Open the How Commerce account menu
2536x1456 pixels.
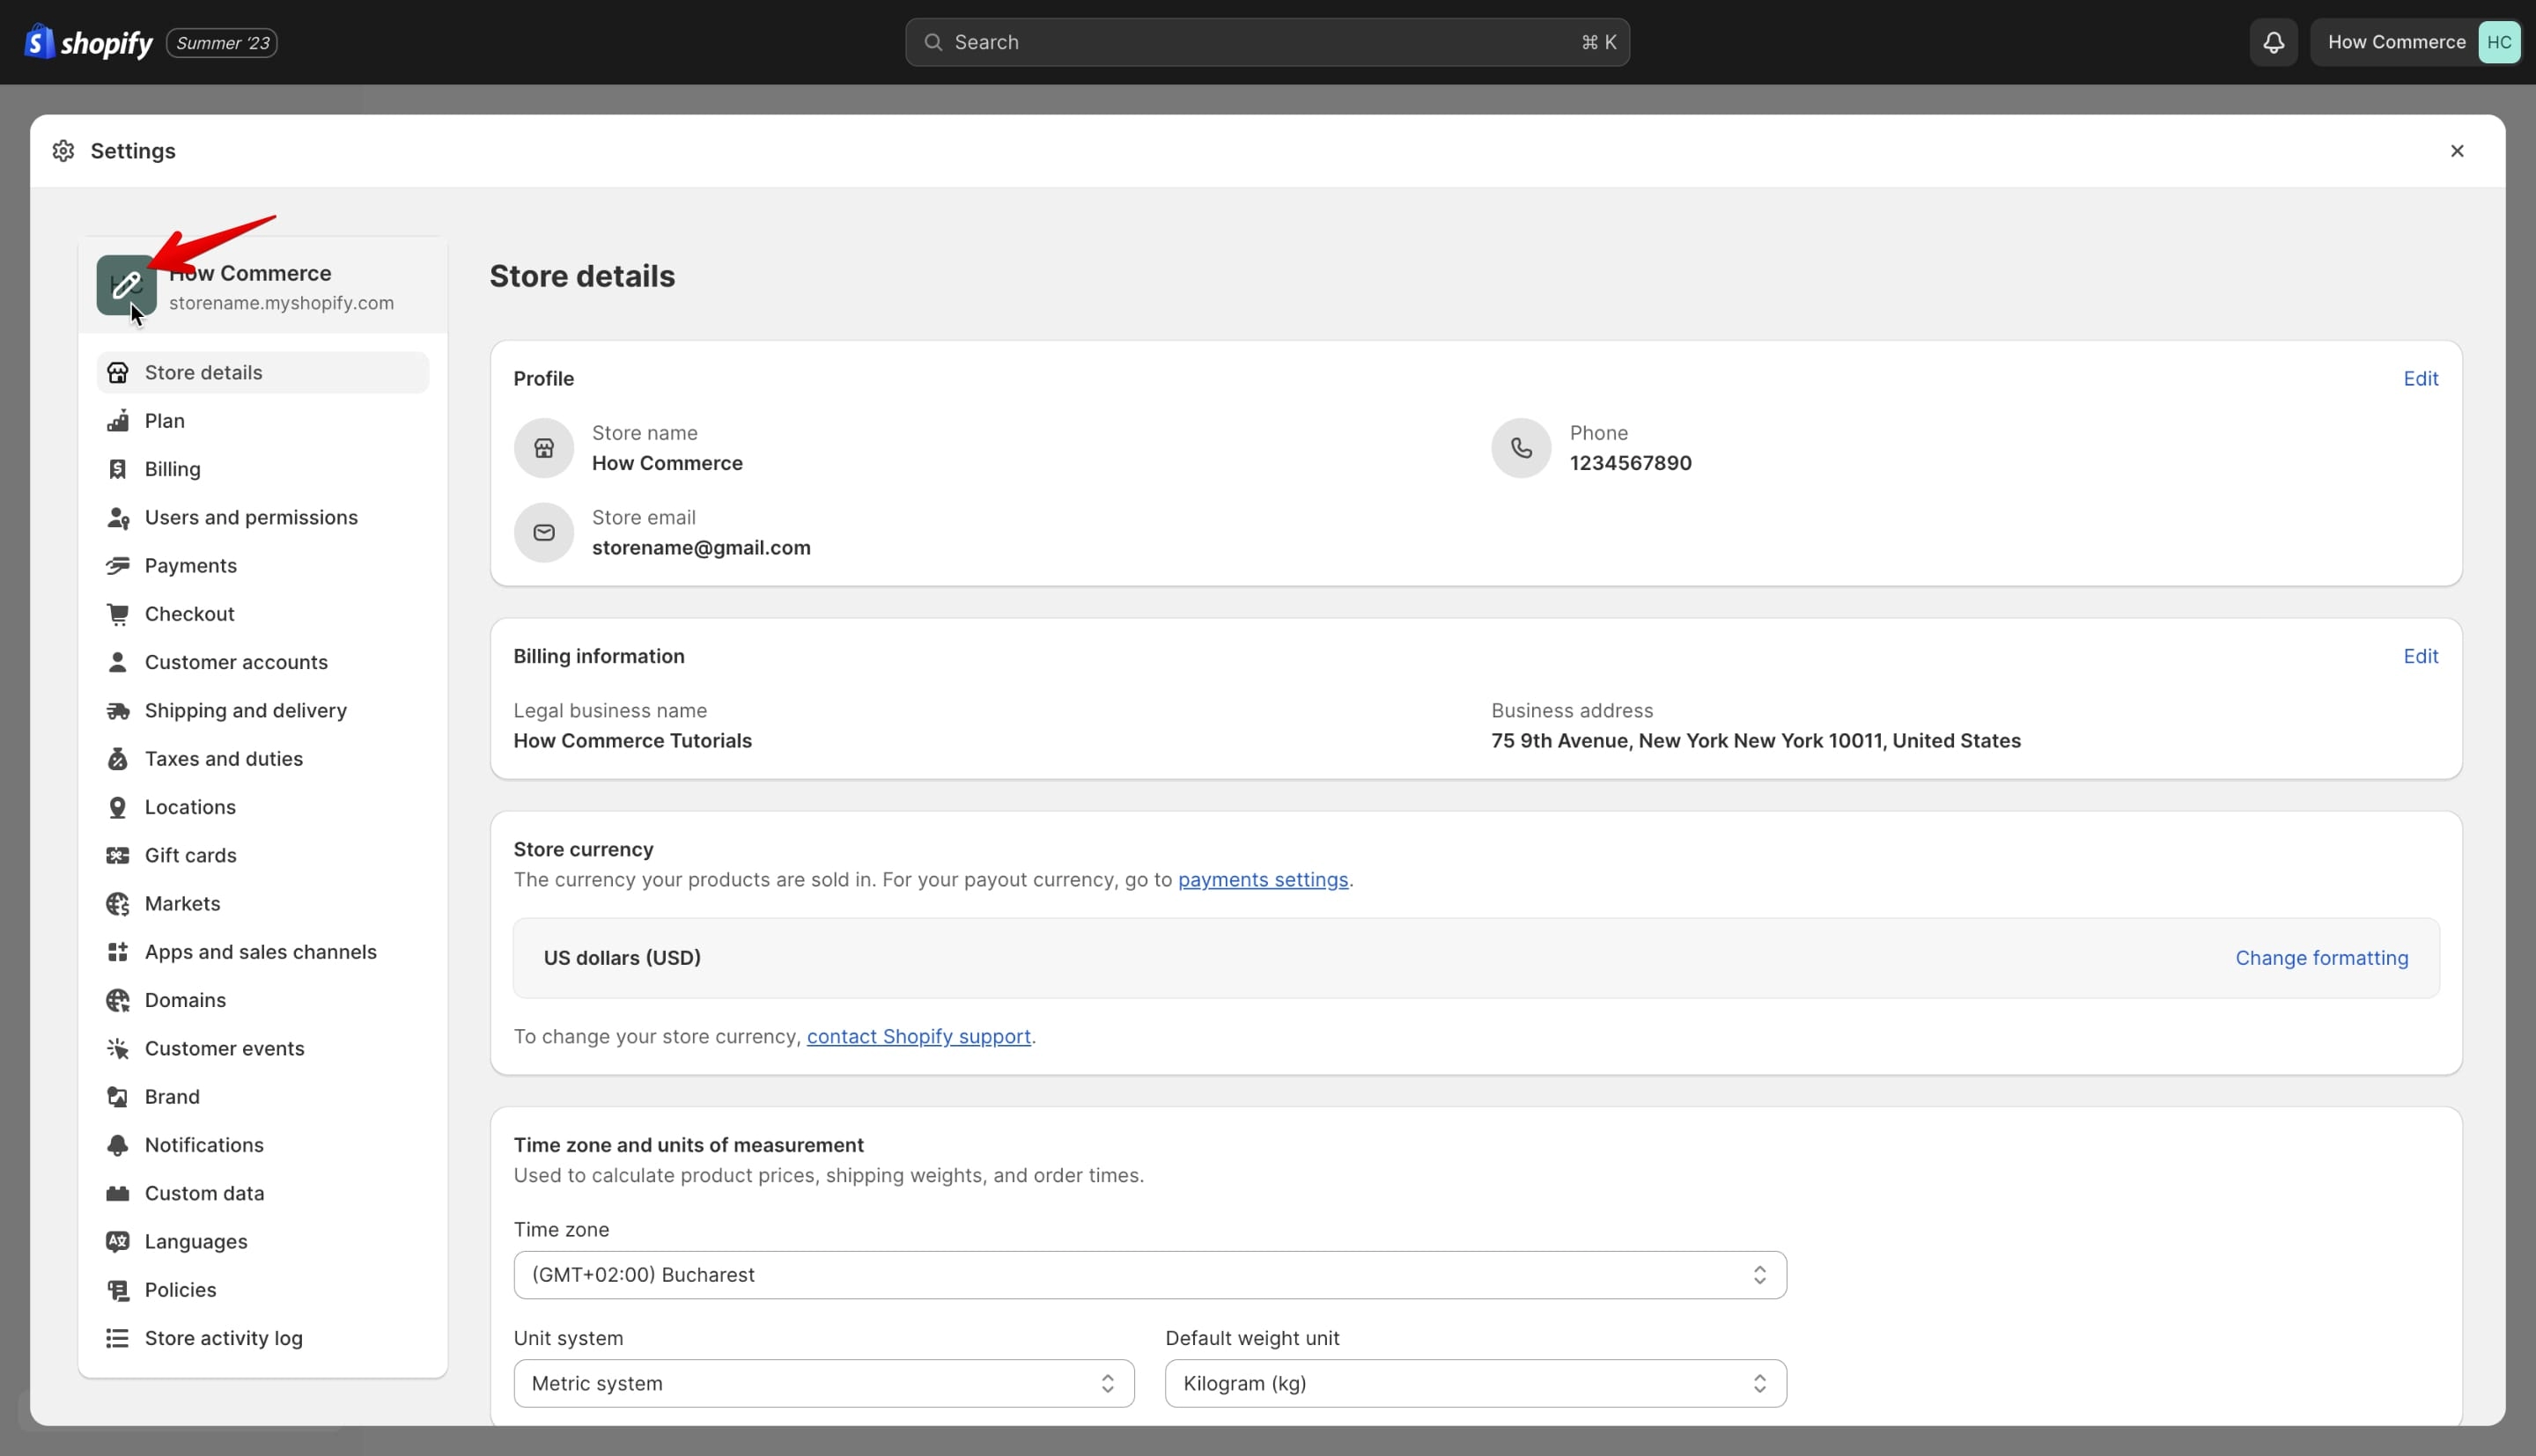coord(2416,42)
